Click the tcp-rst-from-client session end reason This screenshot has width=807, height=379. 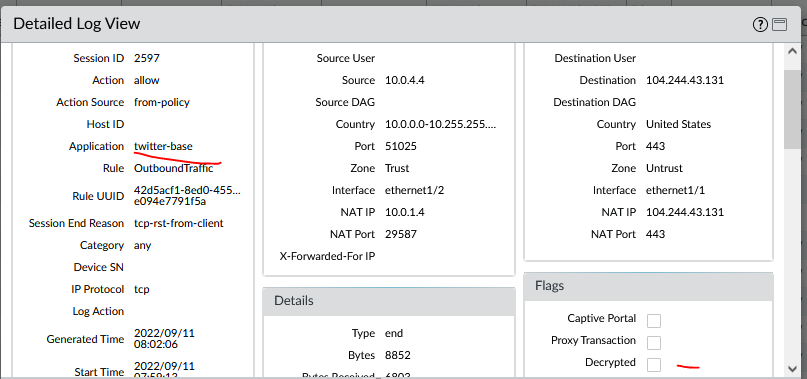tap(179, 223)
